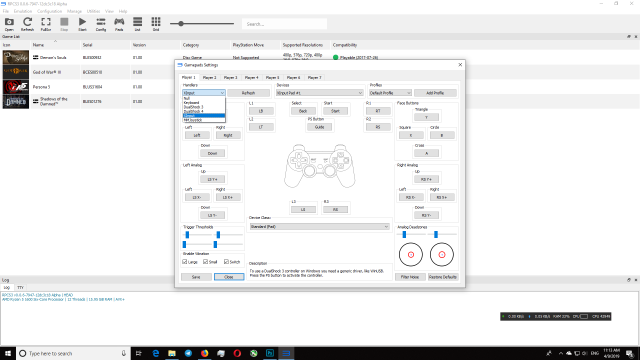Switch to the Player 2 tab

tap(209, 78)
